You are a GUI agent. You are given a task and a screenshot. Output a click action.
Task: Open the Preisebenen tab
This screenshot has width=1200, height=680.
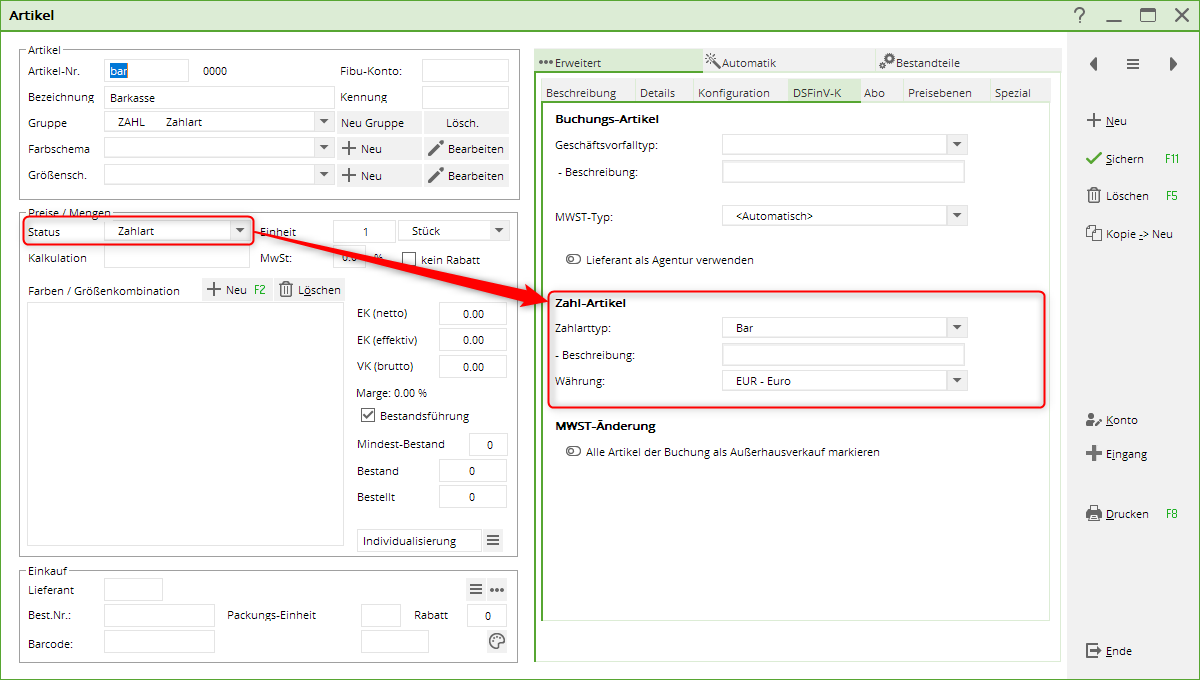[939, 93]
